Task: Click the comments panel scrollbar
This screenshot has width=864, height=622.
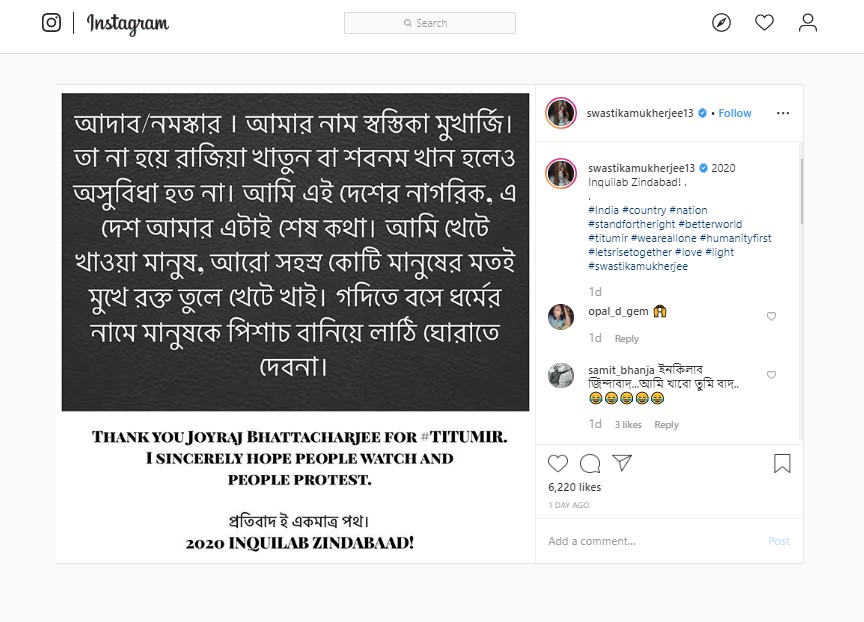Action: (801, 191)
